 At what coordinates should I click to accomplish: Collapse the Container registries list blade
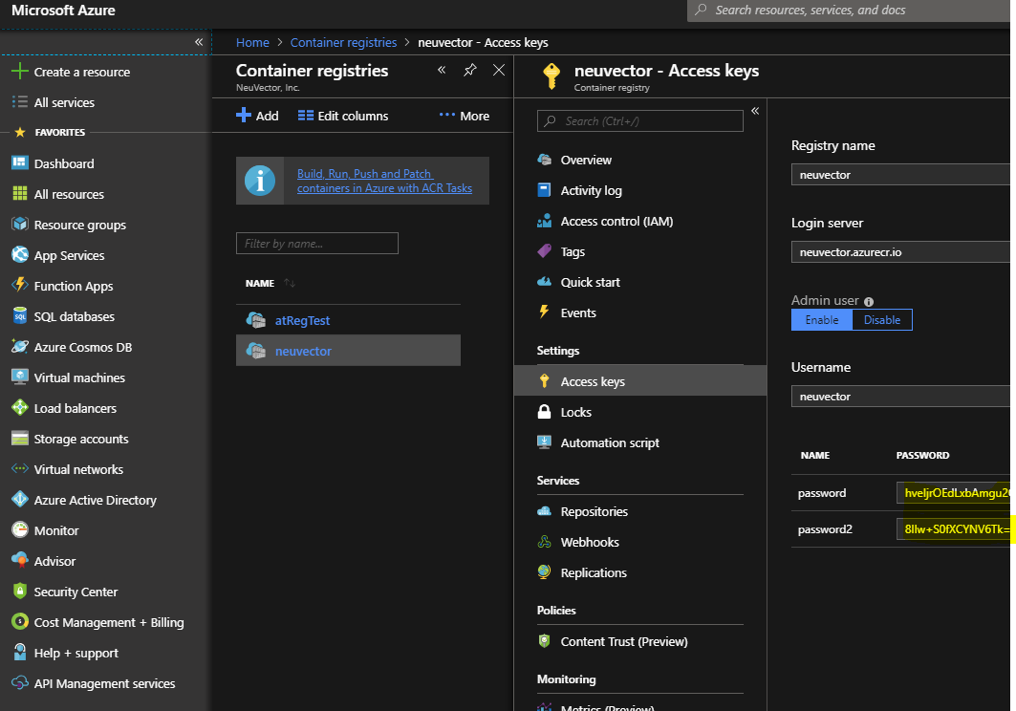pyautogui.click(x=442, y=70)
